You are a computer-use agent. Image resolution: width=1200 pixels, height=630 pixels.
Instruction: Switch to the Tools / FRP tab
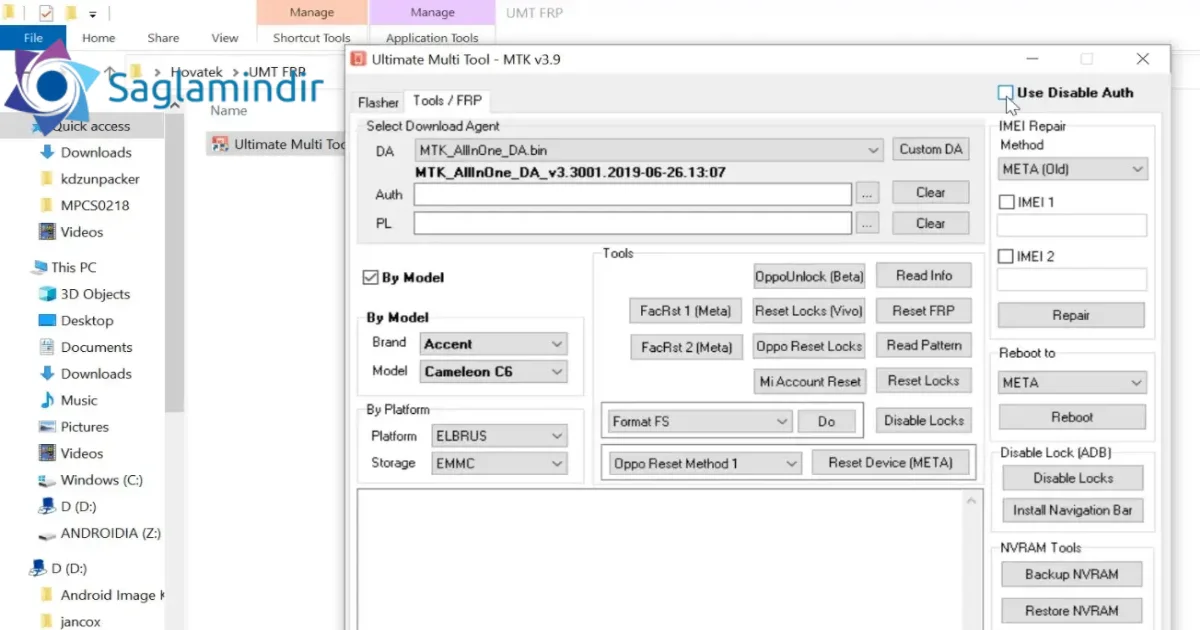(447, 101)
